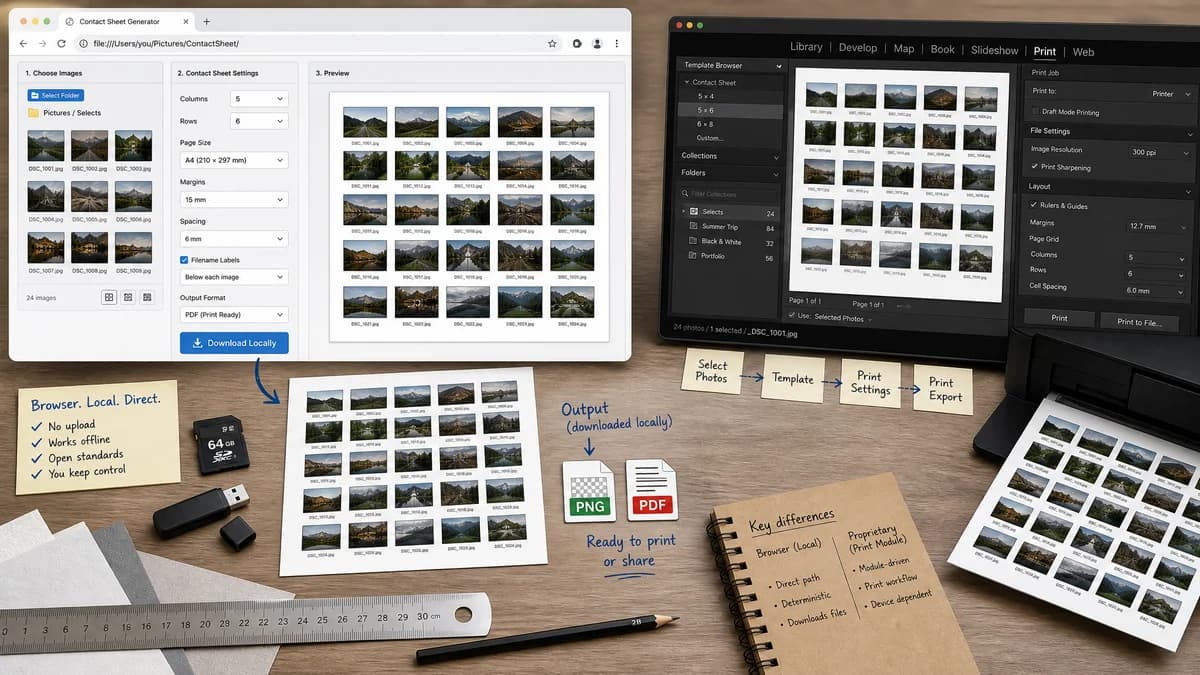1200x675 pixels.
Task: Collapse the Template Browser panel
Action: [x=777, y=65]
